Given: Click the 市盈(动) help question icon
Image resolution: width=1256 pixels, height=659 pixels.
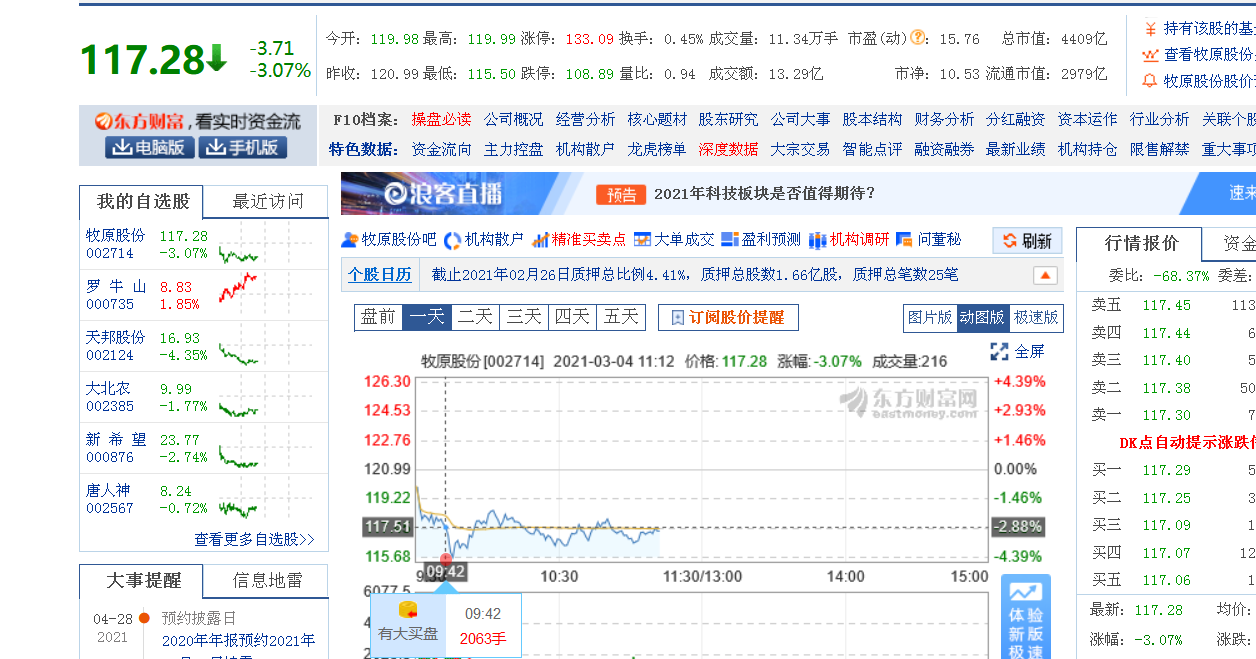Looking at the screenshot, I should coord(917,38).
